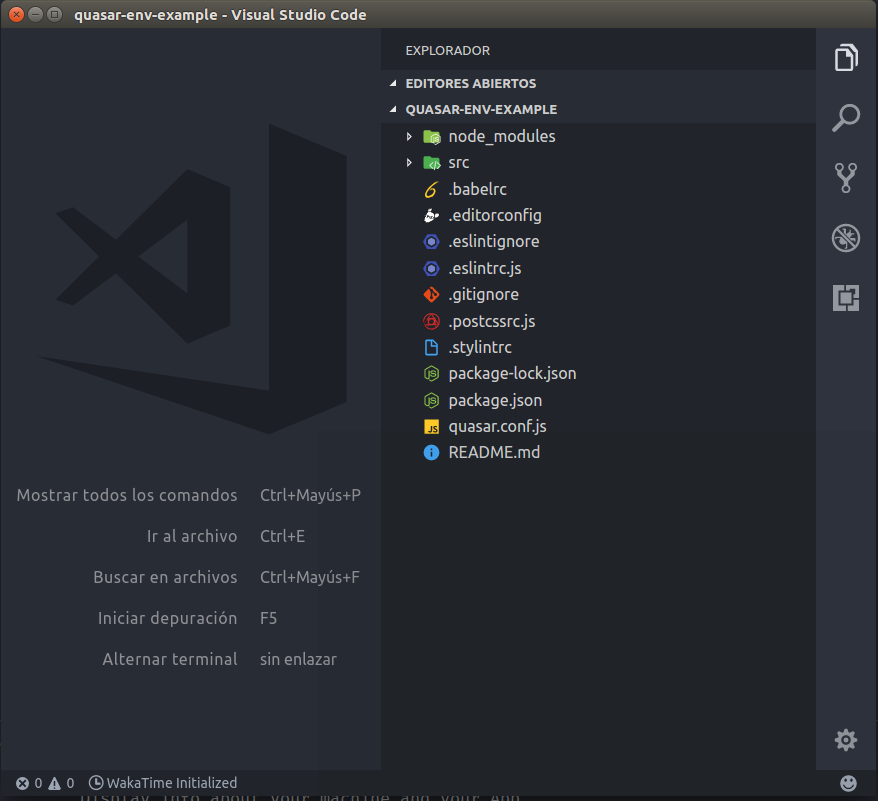Image resolution: width=878 pixels, height=801 pixels.
Task: Click the EXPLORADOR panel title
Action: (x=447, y=51)
